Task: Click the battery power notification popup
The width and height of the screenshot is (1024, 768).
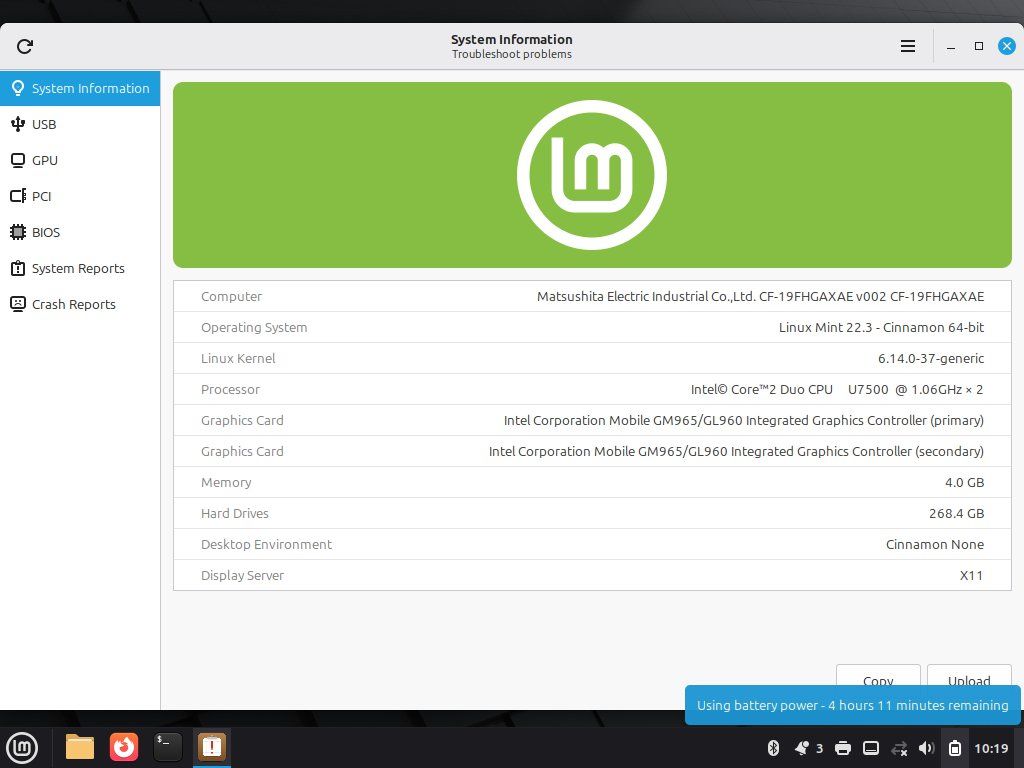Action: click(x=852, y=705)
